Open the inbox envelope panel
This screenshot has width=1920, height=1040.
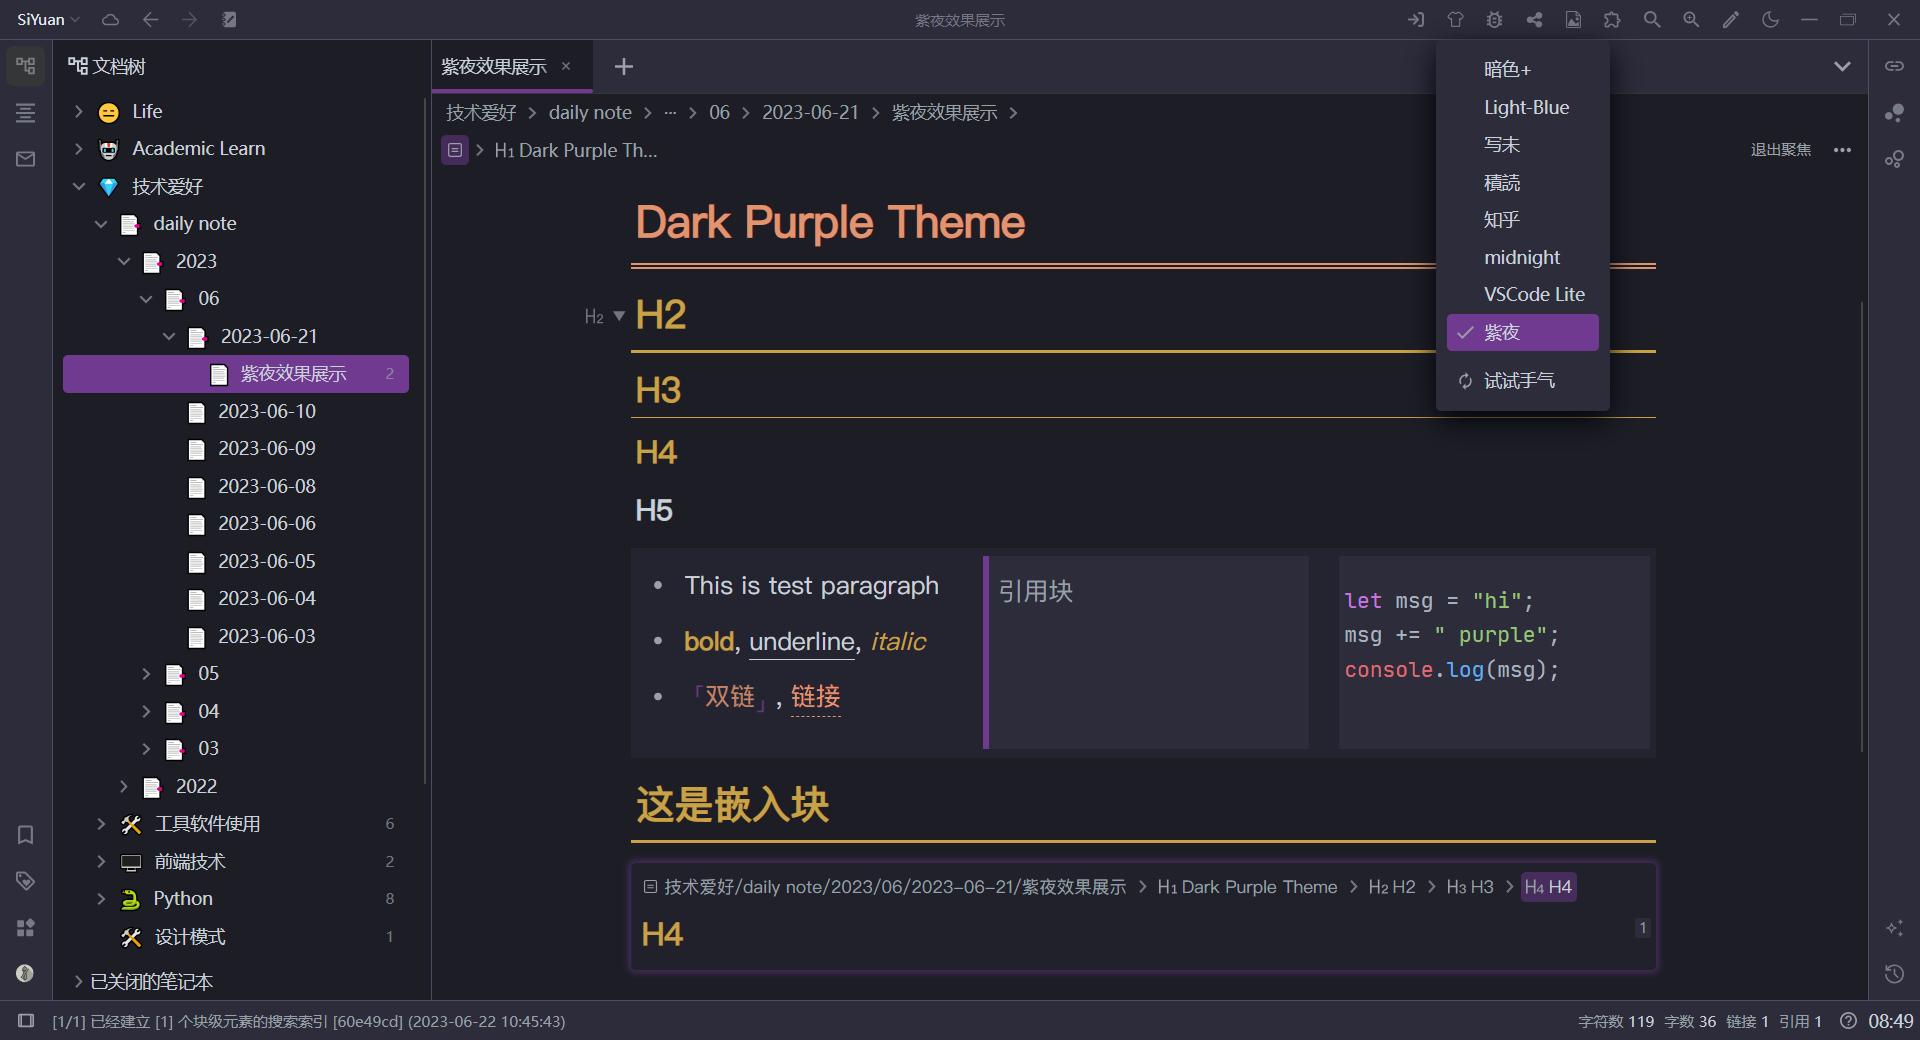pyautogui.click(x=26, y=159)
